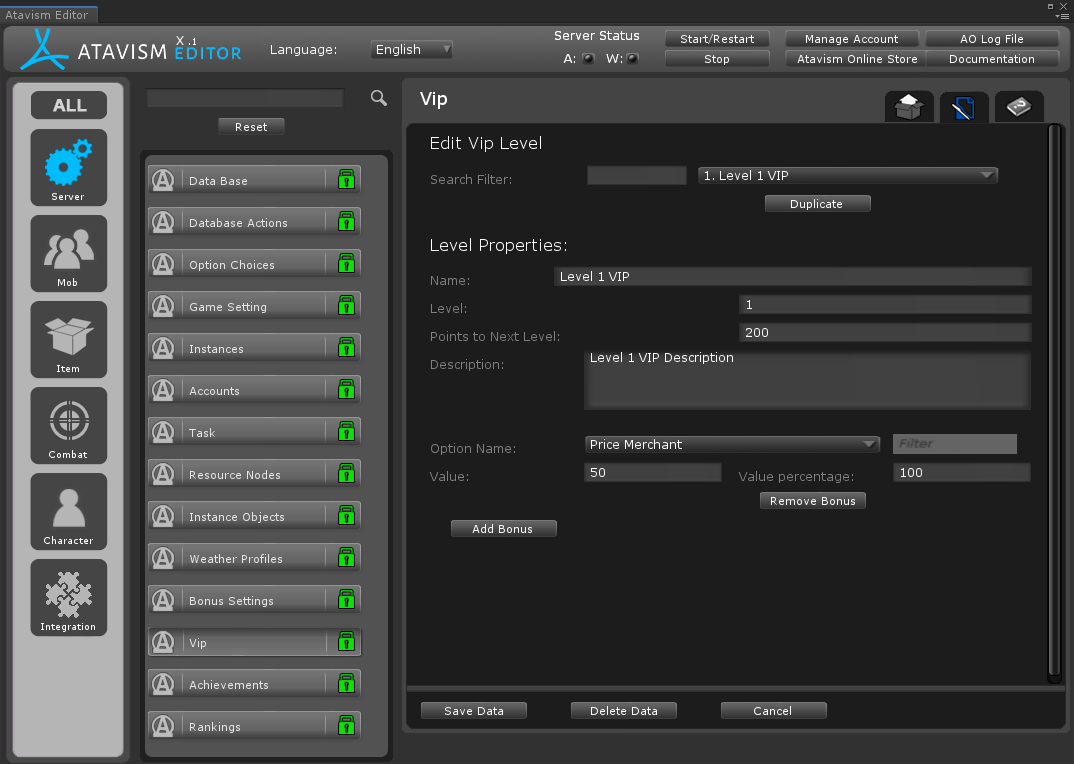Image resolution: width=1074 pixels, height=764 pixels.
Task: Switch to the edit document tab
Action: [964, 107]
